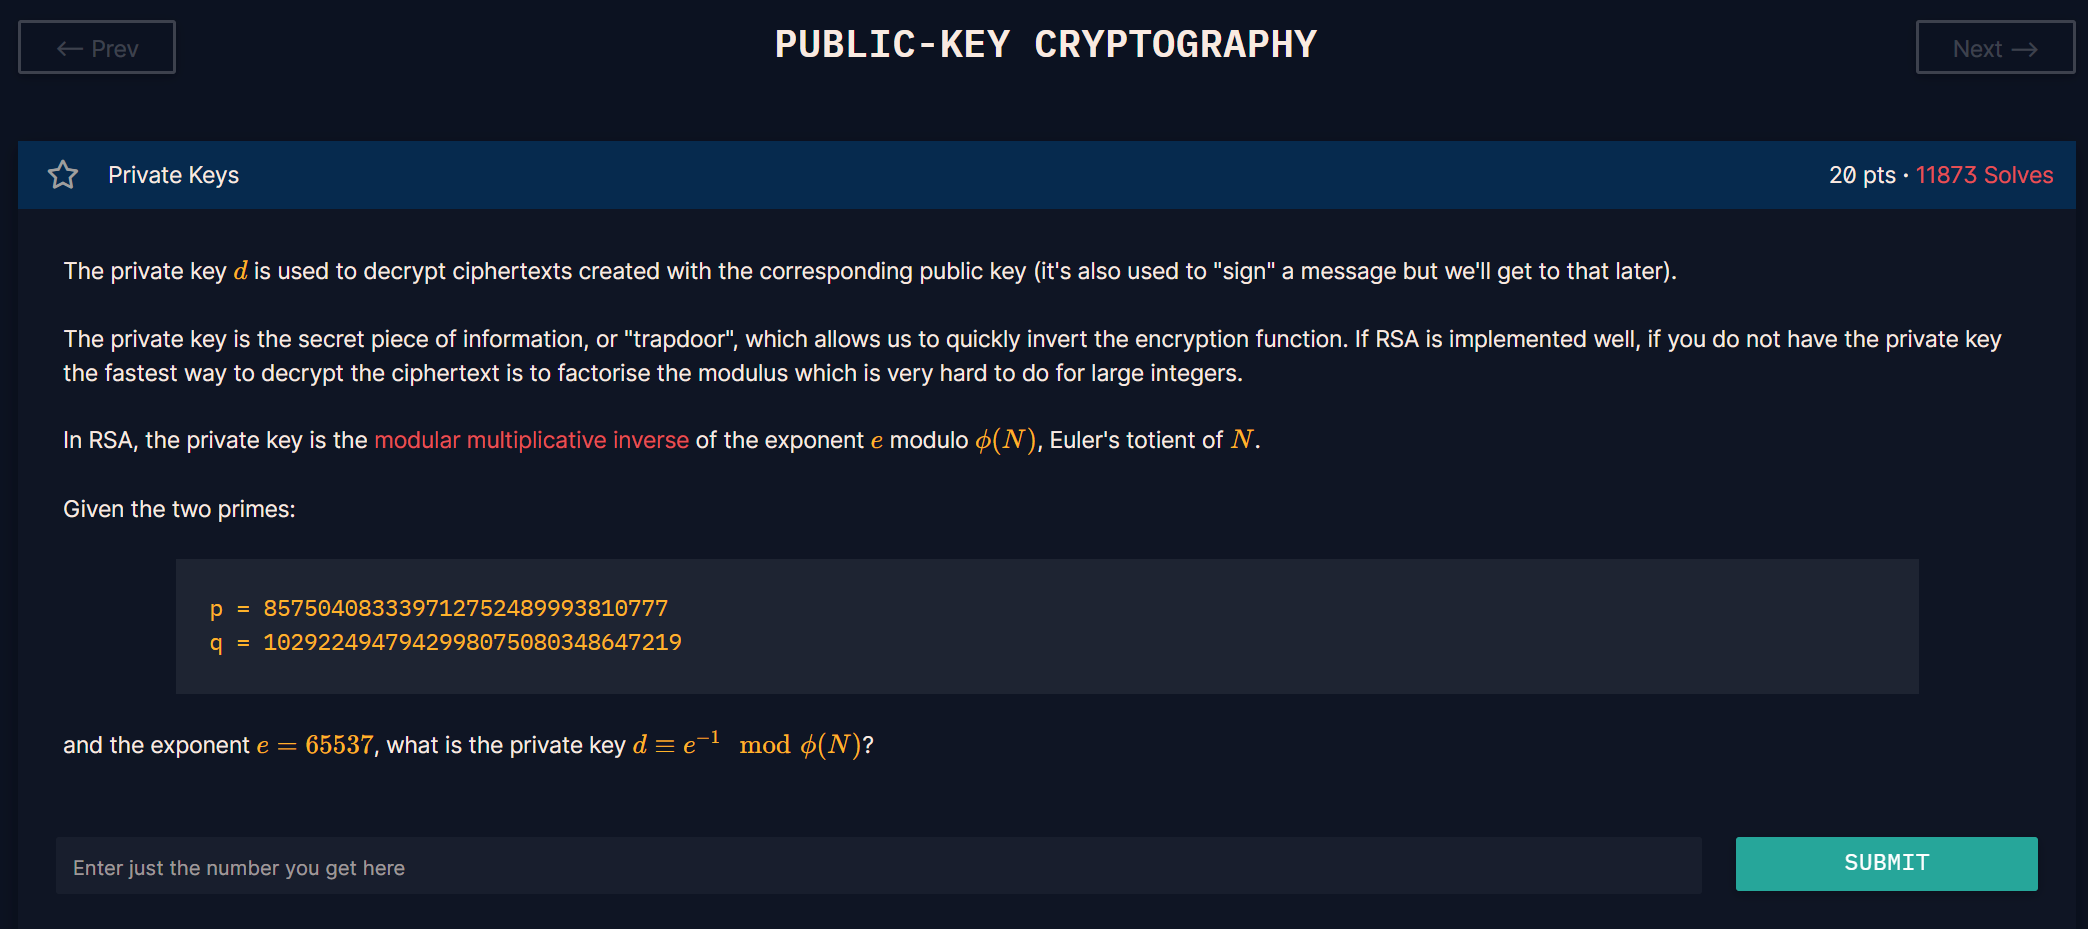Click the Private Keys header bar
Viewport: 2088px width, 929px height.
1047,175
